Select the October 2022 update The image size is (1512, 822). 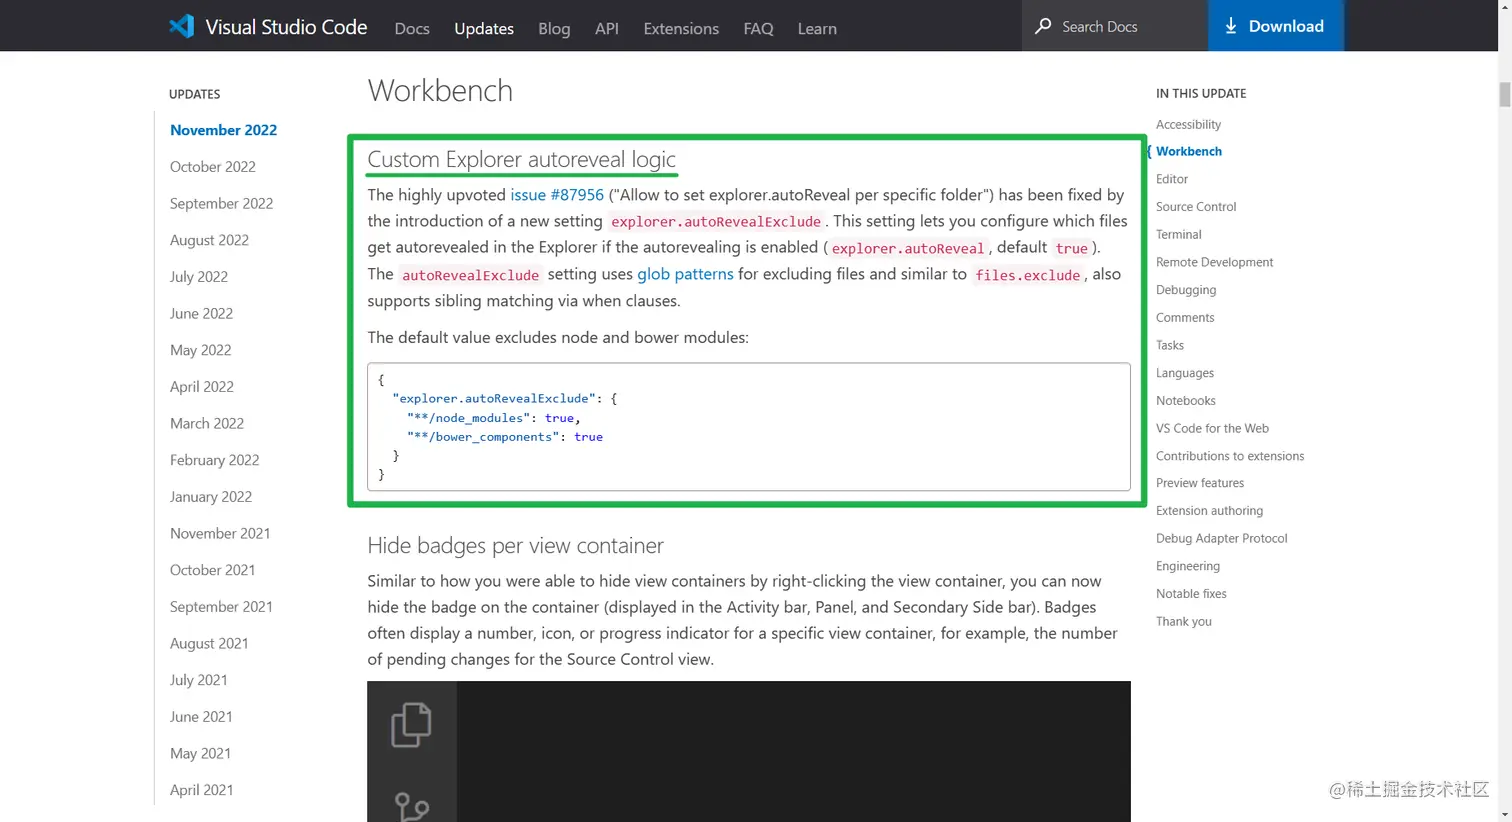[x=213, y=167]
